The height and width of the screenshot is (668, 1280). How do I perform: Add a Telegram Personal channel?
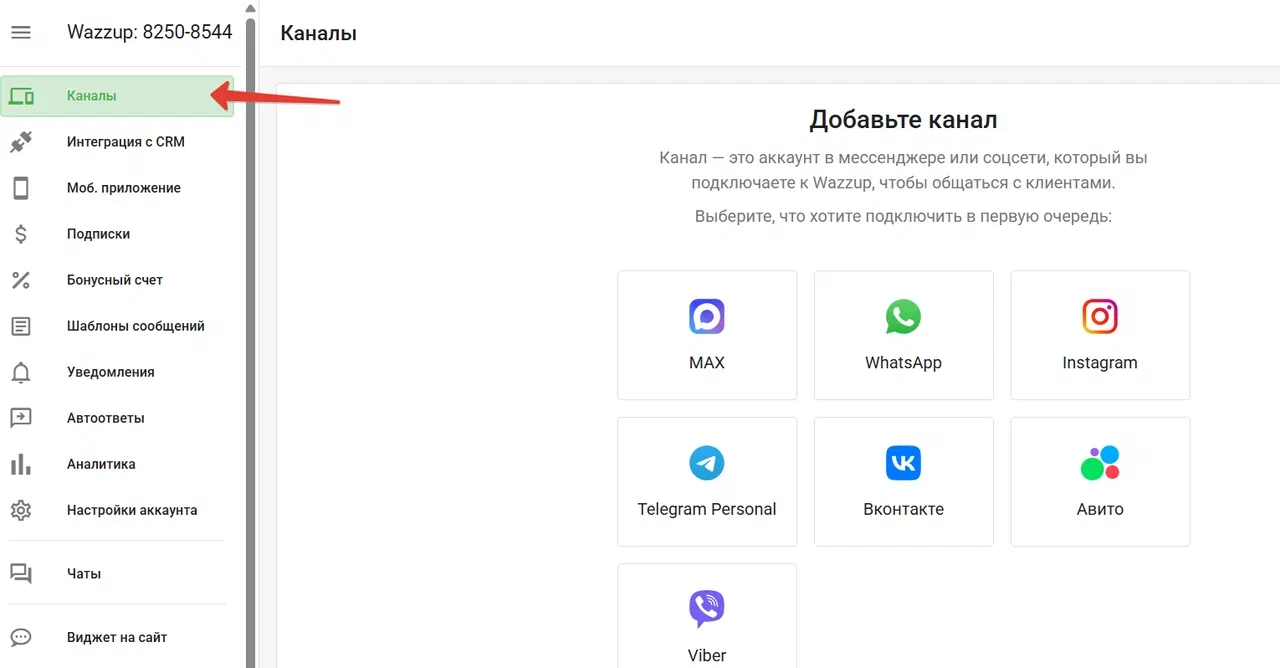click(707, 481)
